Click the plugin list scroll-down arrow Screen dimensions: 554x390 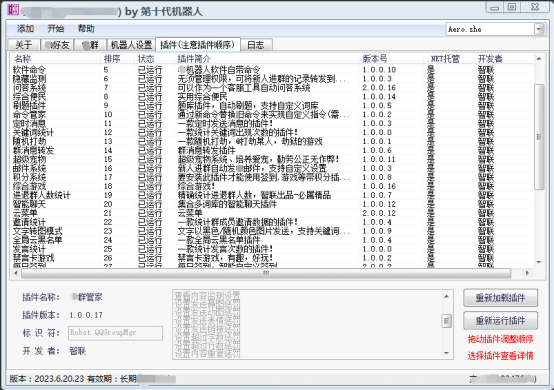(539, 262)
